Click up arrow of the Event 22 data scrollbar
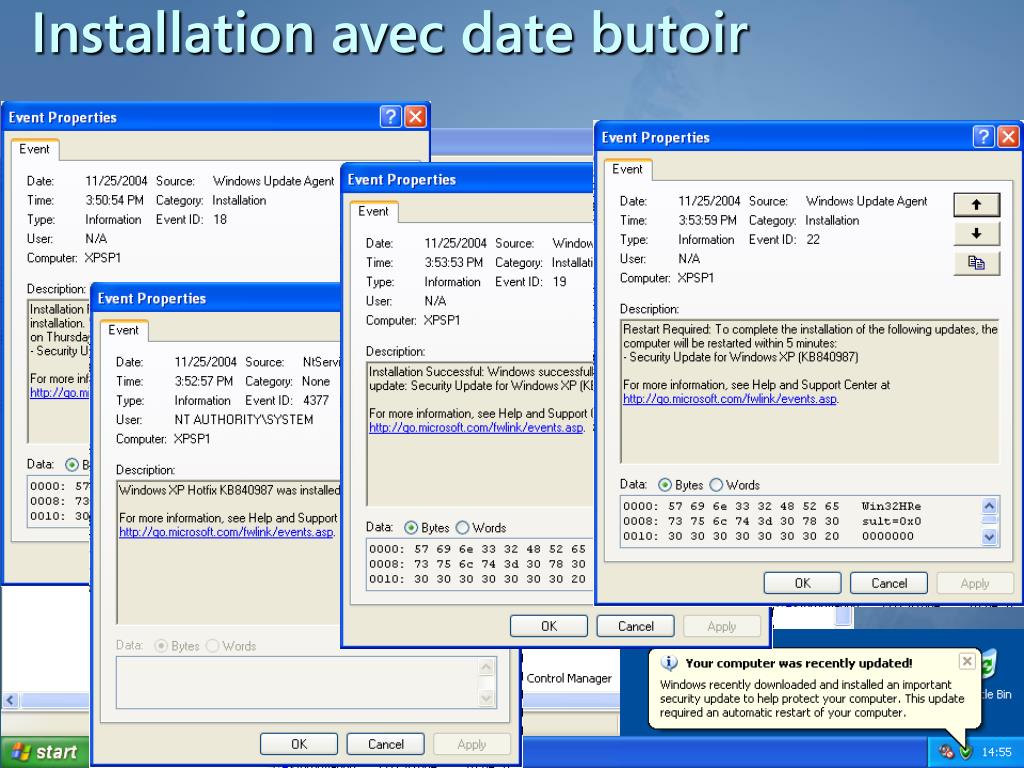 pos(989,506)
